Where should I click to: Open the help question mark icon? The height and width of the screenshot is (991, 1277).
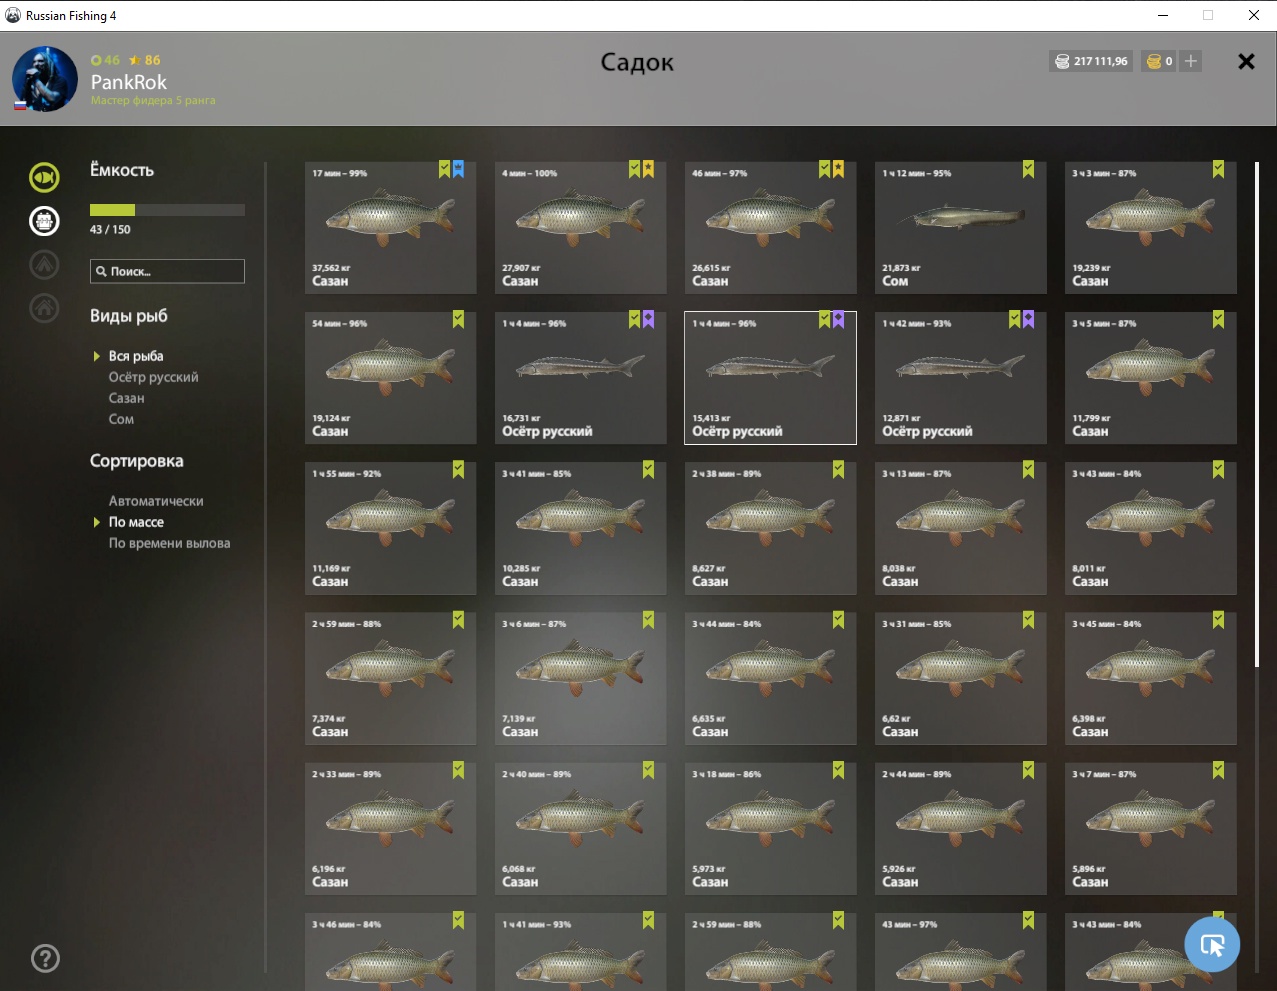click(45, 958)
